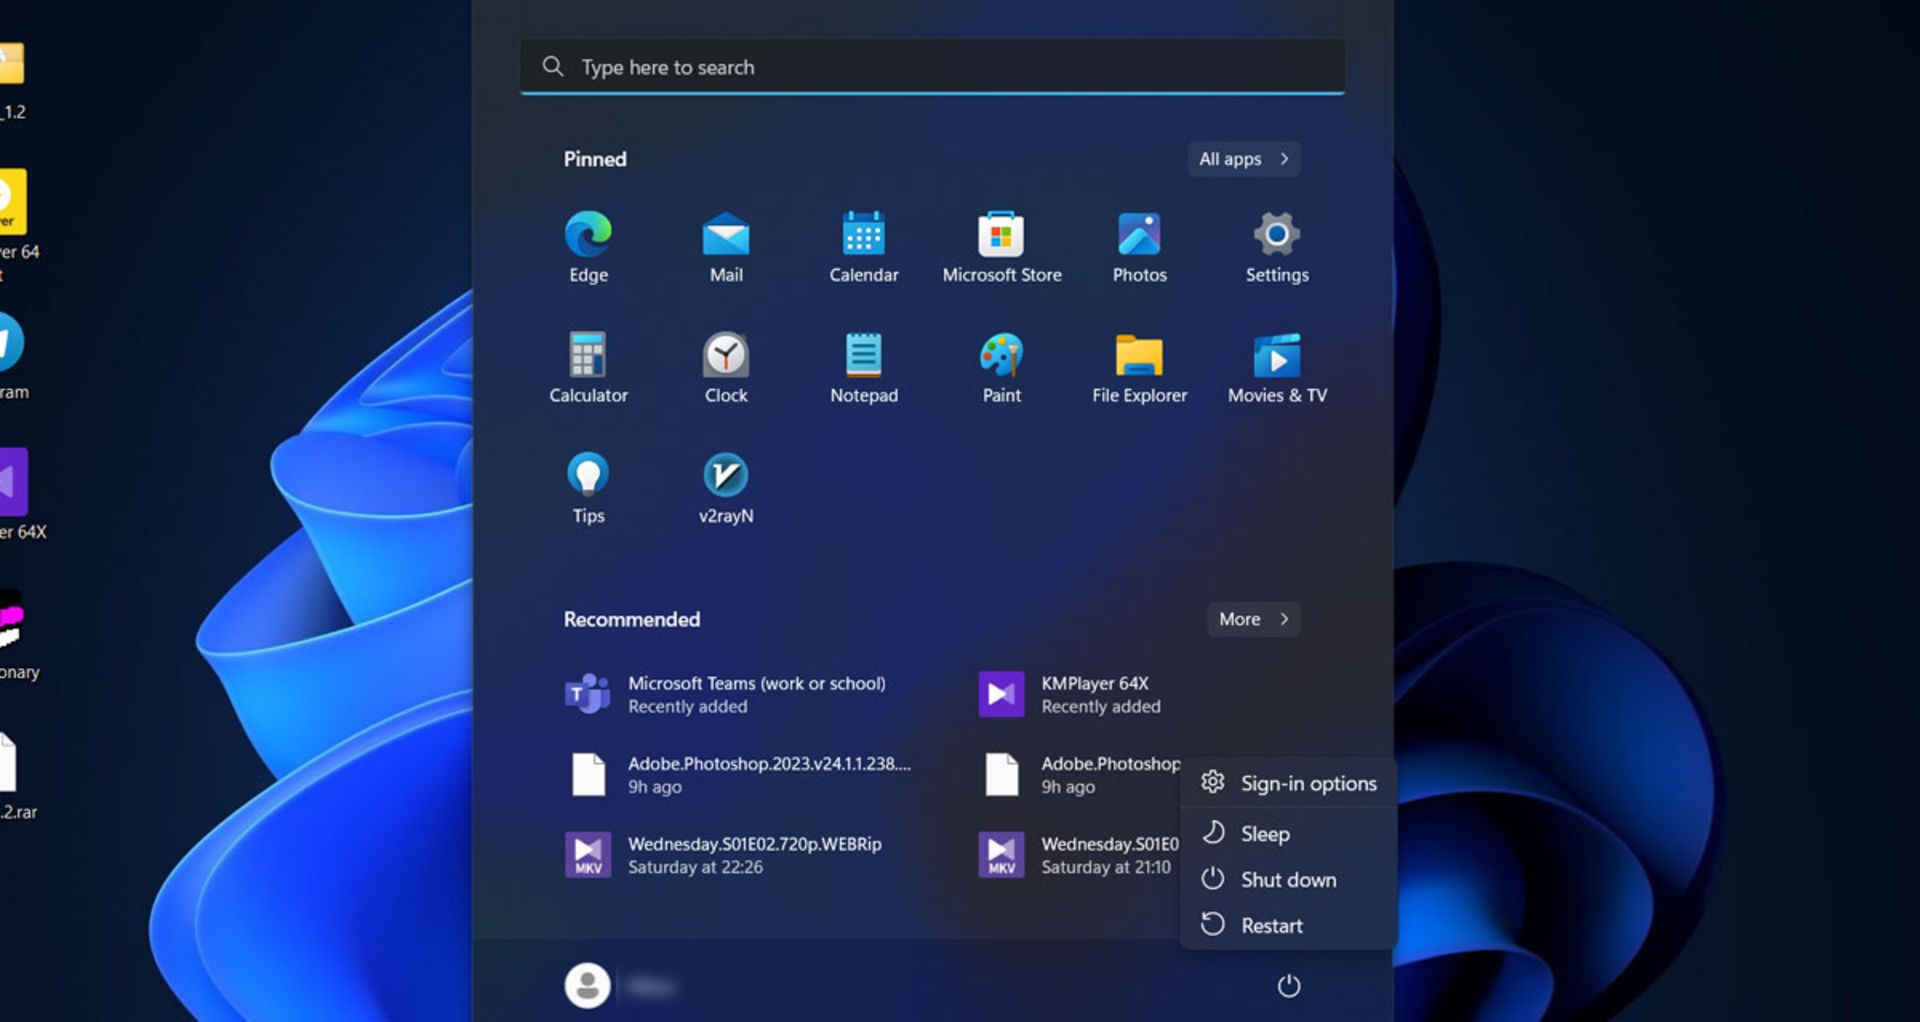The width and height of the screenshot is (1920, 1022).
Task: Open the Wednesday video from Saturday at 21:10
Action: tap(1078, 855)
